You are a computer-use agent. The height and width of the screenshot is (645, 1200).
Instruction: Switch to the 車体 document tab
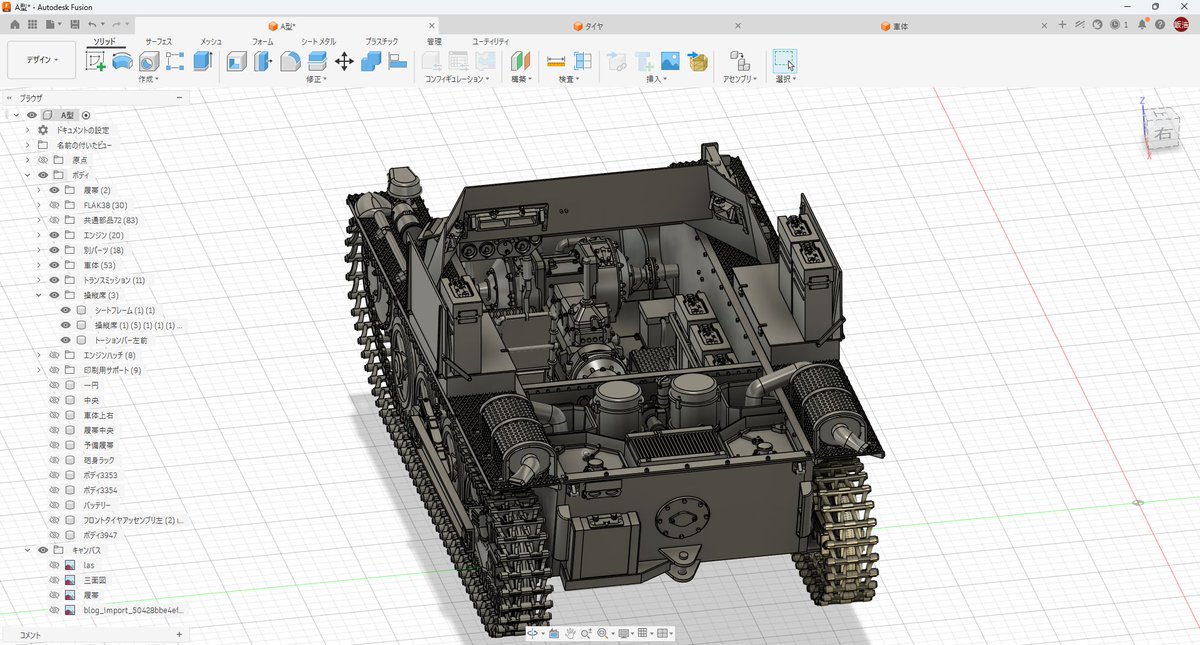(894, 25)
